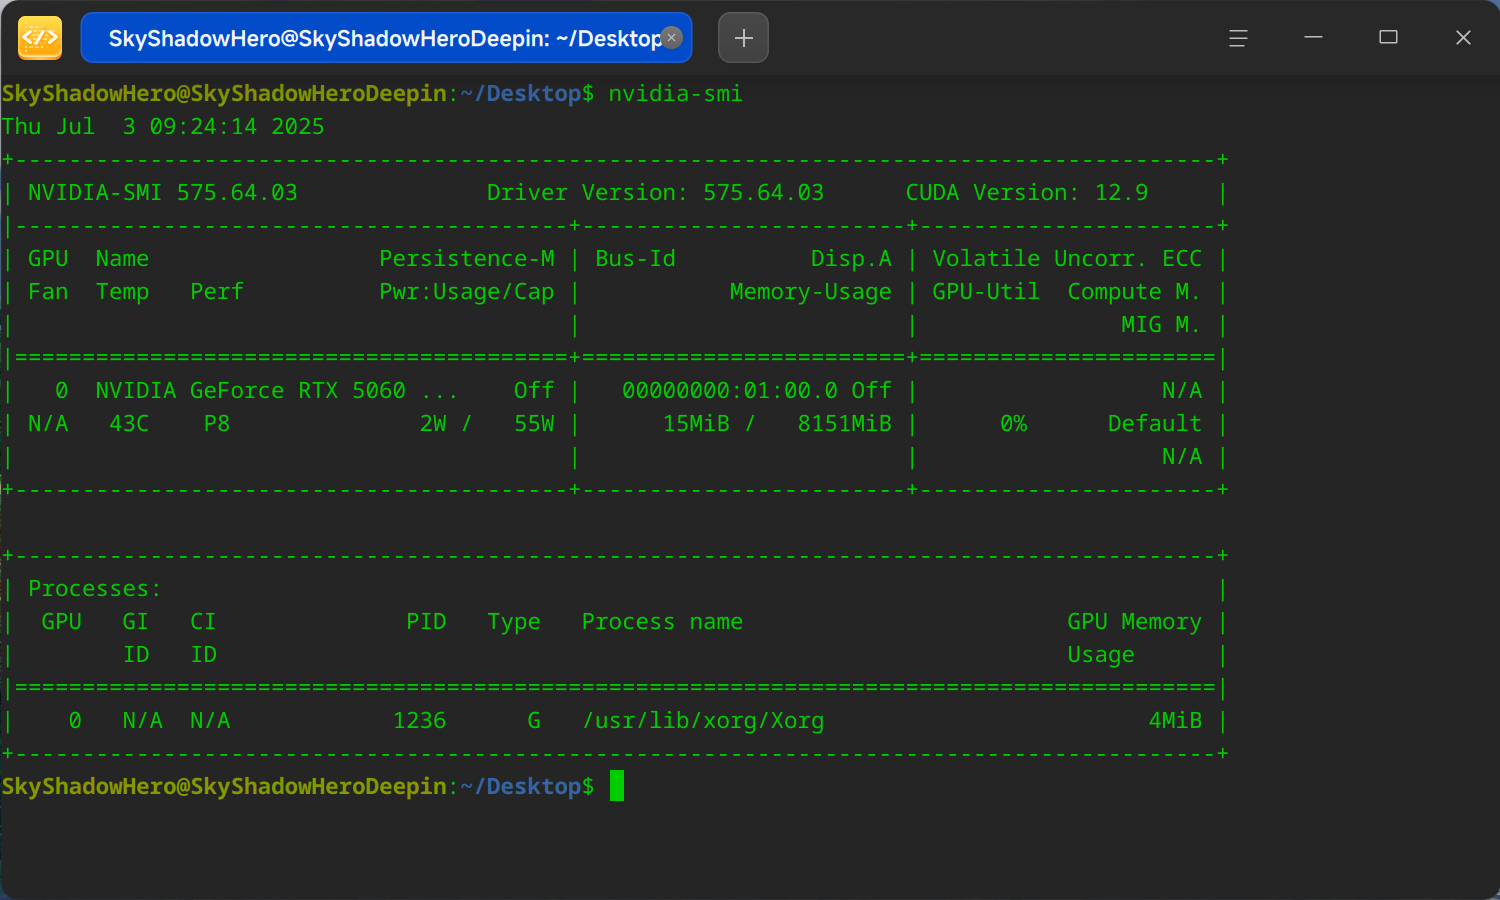Click the Temp column header
This screenshot has height=900, width=1500.
point(122,292)
